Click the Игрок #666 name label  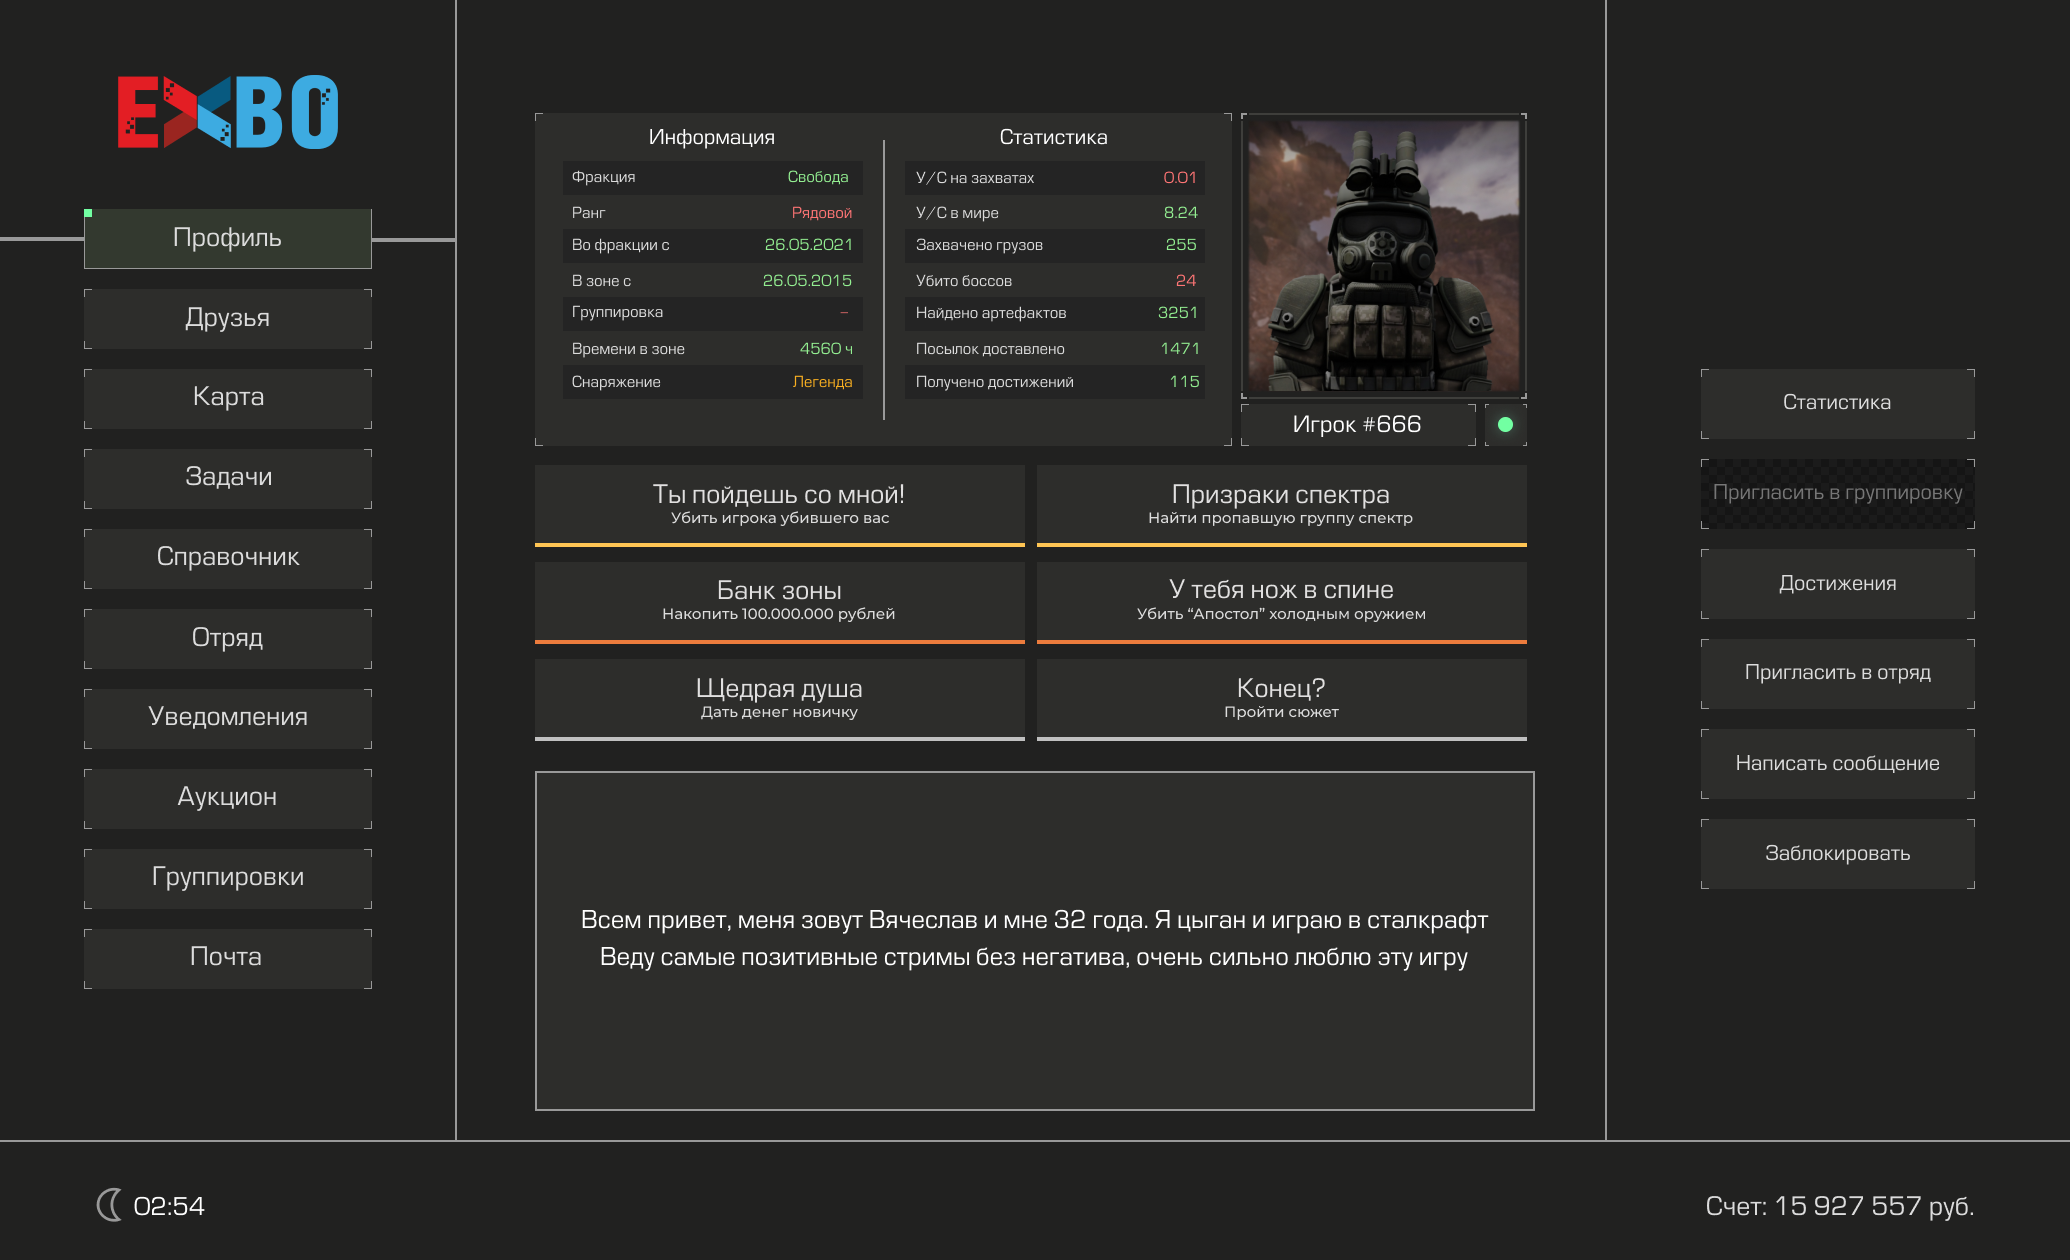tap(1357, 425)
